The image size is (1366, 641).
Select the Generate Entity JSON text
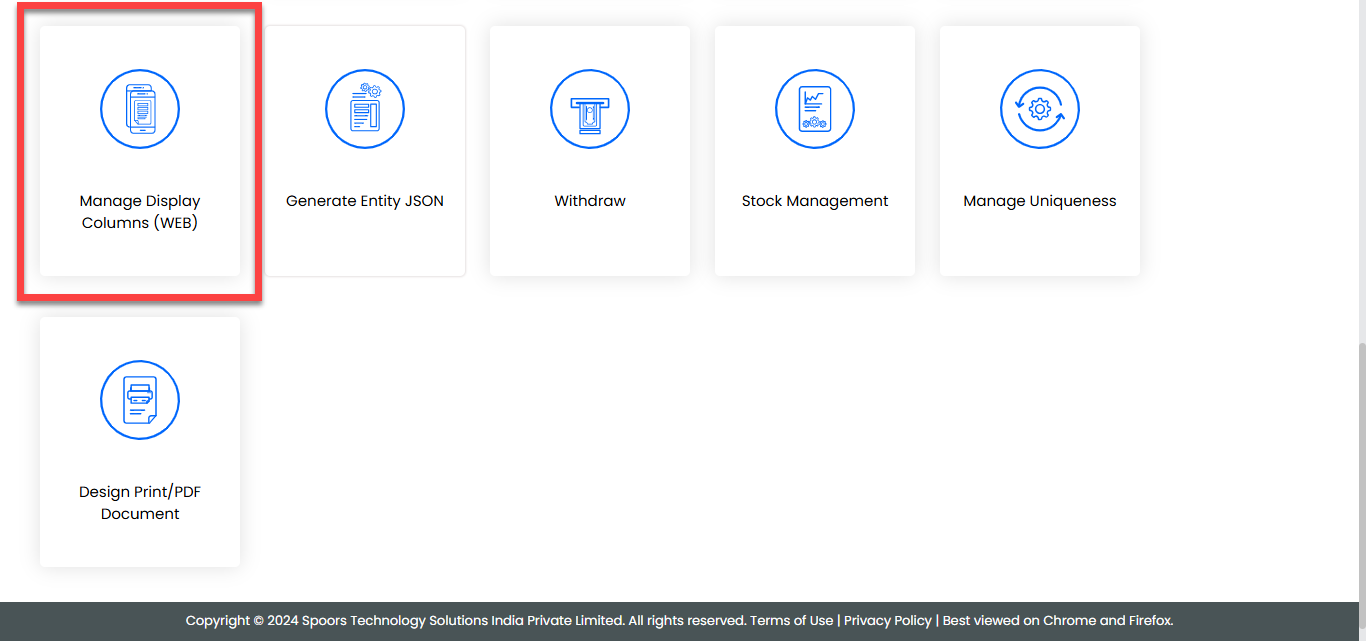(x=365, y=201)
